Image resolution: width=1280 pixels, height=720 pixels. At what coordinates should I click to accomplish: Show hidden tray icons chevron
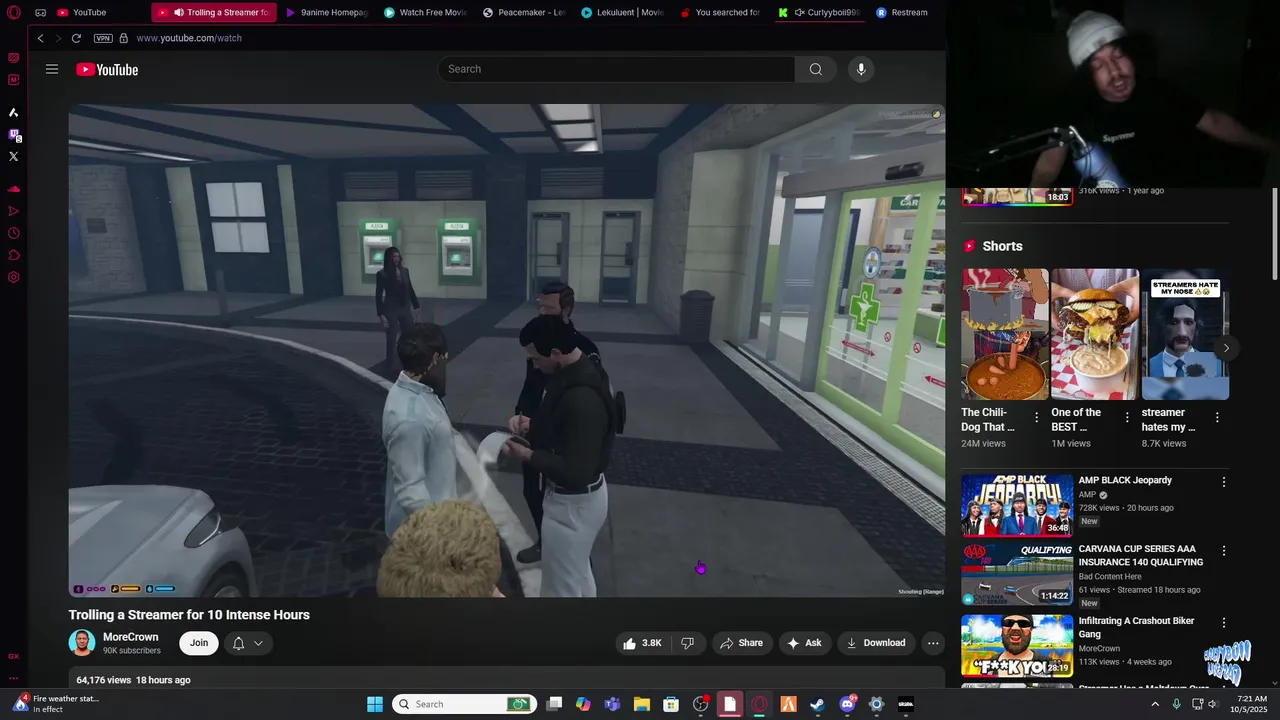point(1155,704)
